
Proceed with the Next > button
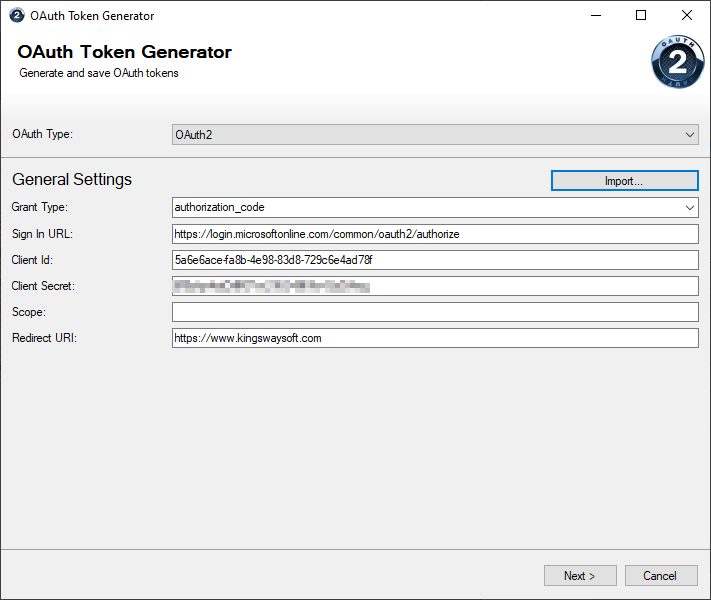[580, 576]
